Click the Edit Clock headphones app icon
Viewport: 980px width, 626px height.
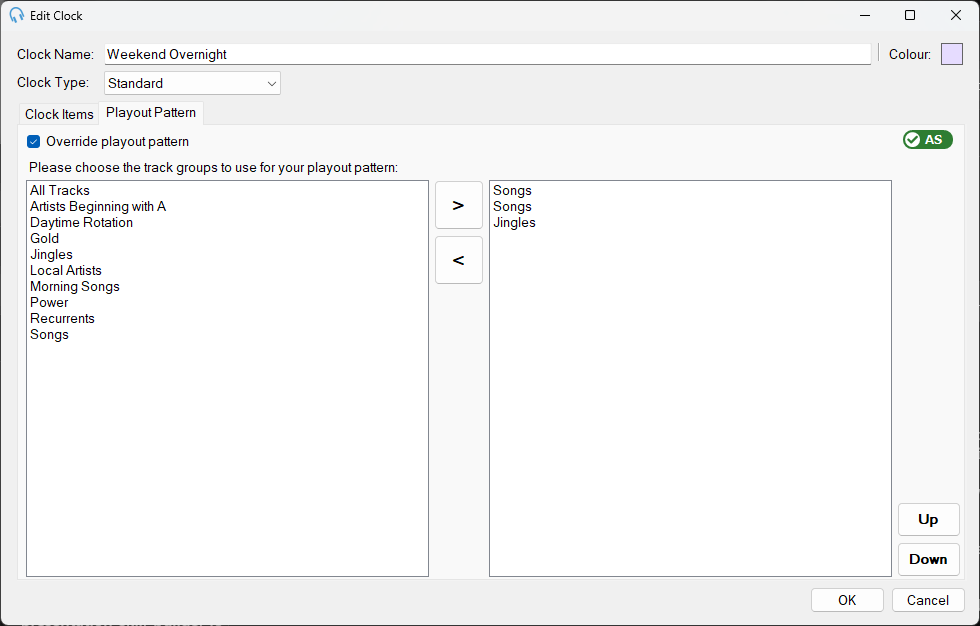16,15
